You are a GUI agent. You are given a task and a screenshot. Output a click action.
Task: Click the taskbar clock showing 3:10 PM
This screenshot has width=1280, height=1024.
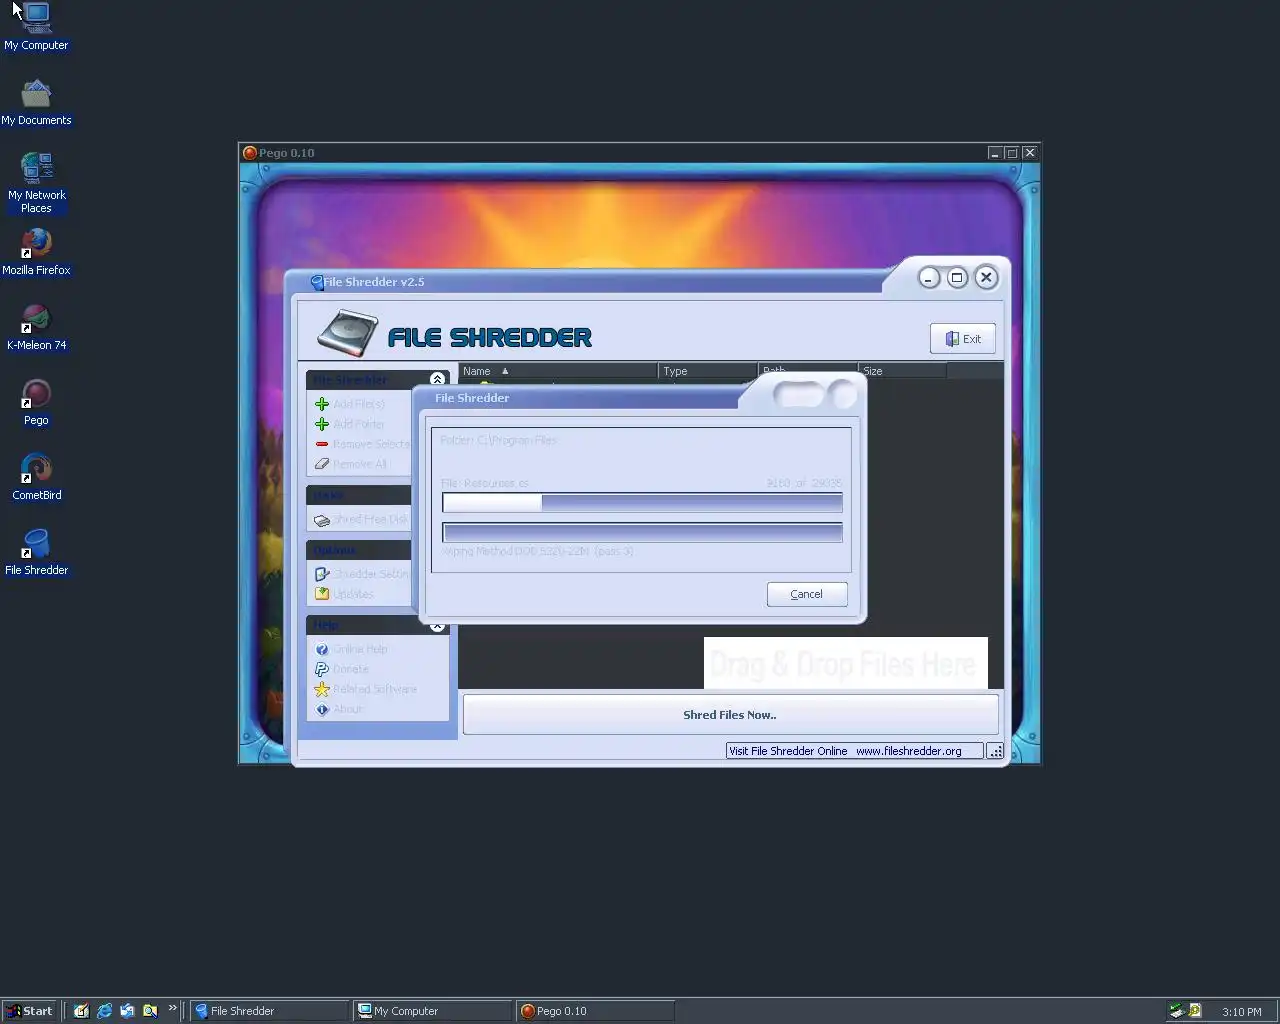click(1242, 1012)
